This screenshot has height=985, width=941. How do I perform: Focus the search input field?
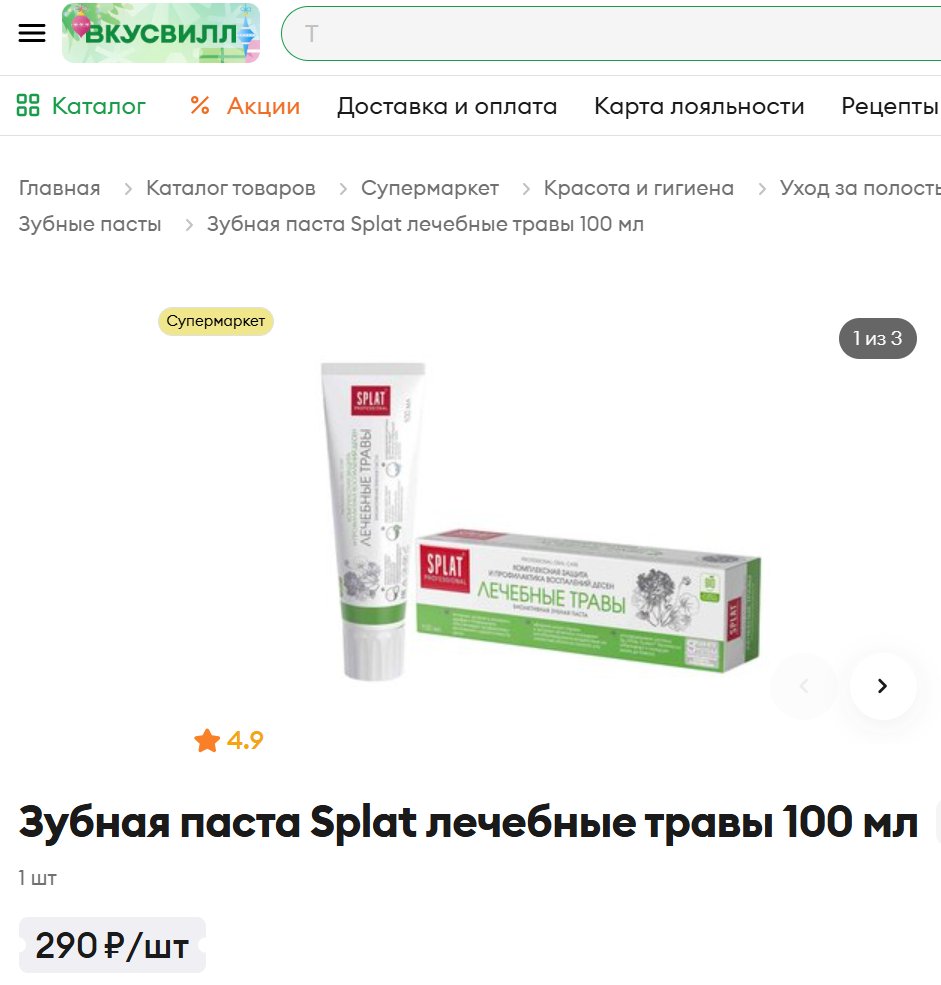click(611, 33)
